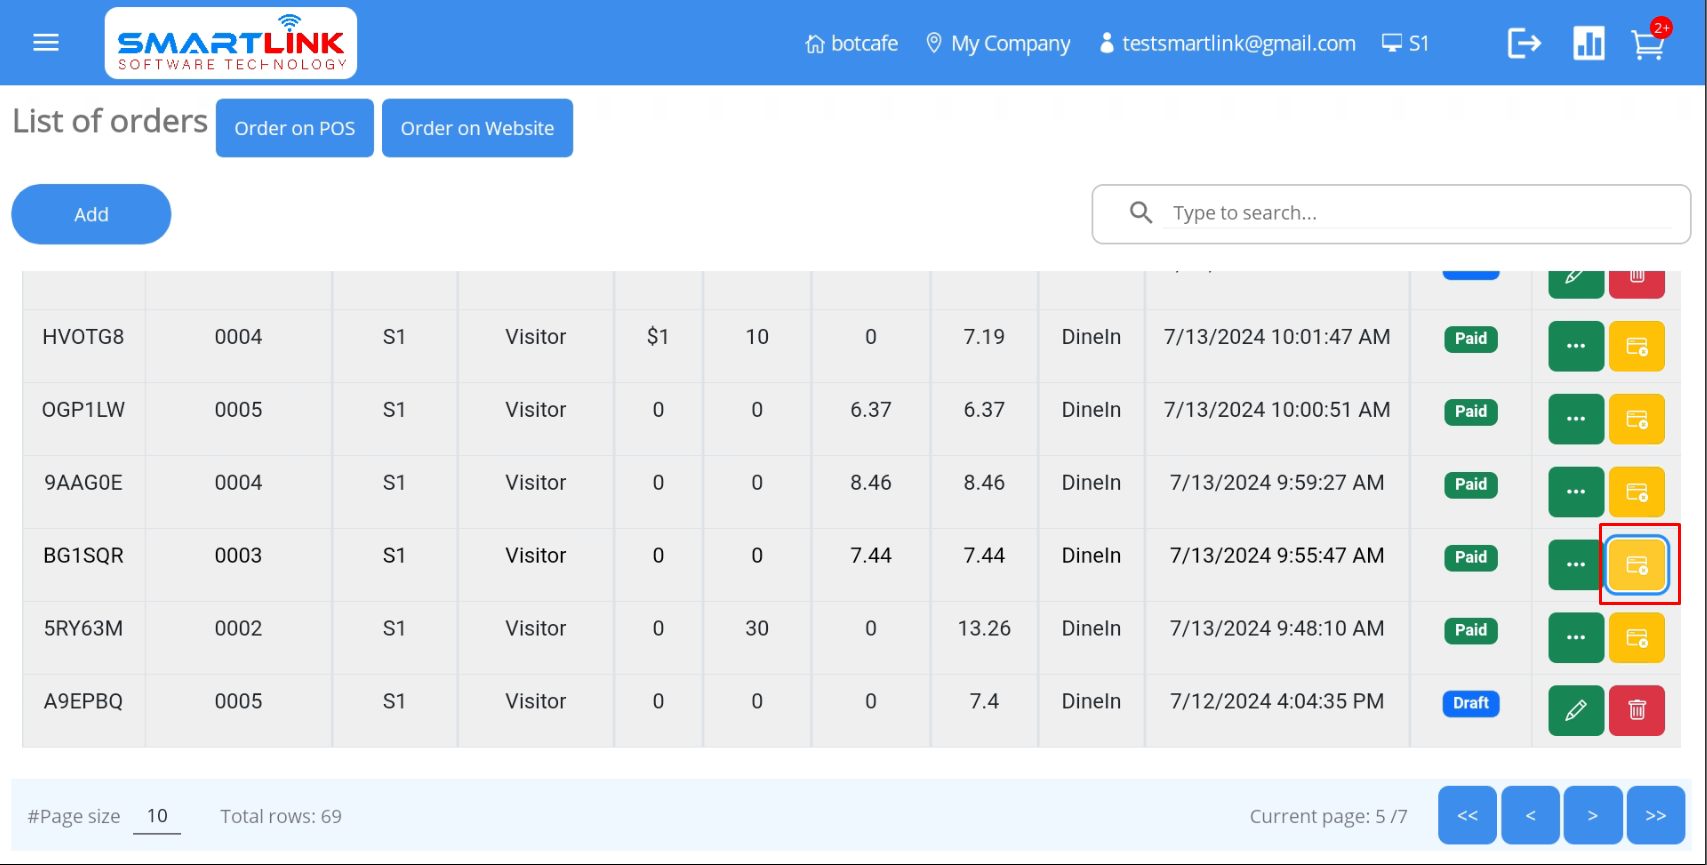The image size is (1707, 865).
Task: Jump to the last page
Action: point(1655,816)
